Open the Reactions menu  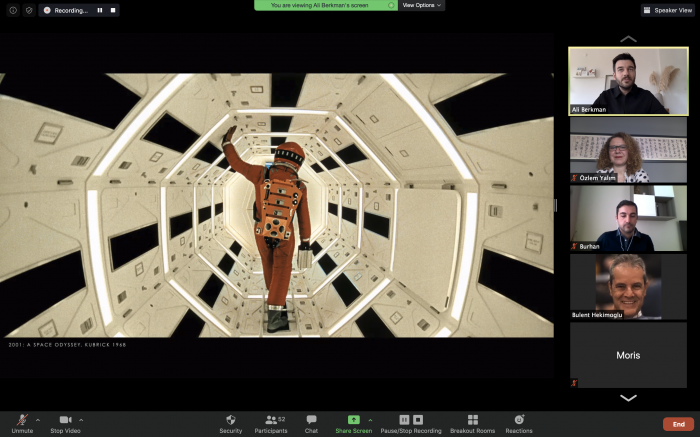tap(519, 424)
